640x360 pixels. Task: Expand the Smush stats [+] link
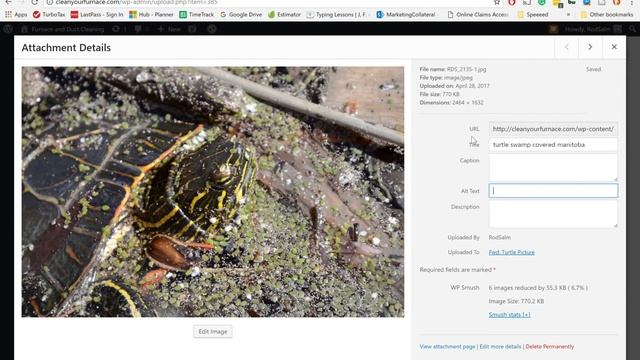coord(509,315)
